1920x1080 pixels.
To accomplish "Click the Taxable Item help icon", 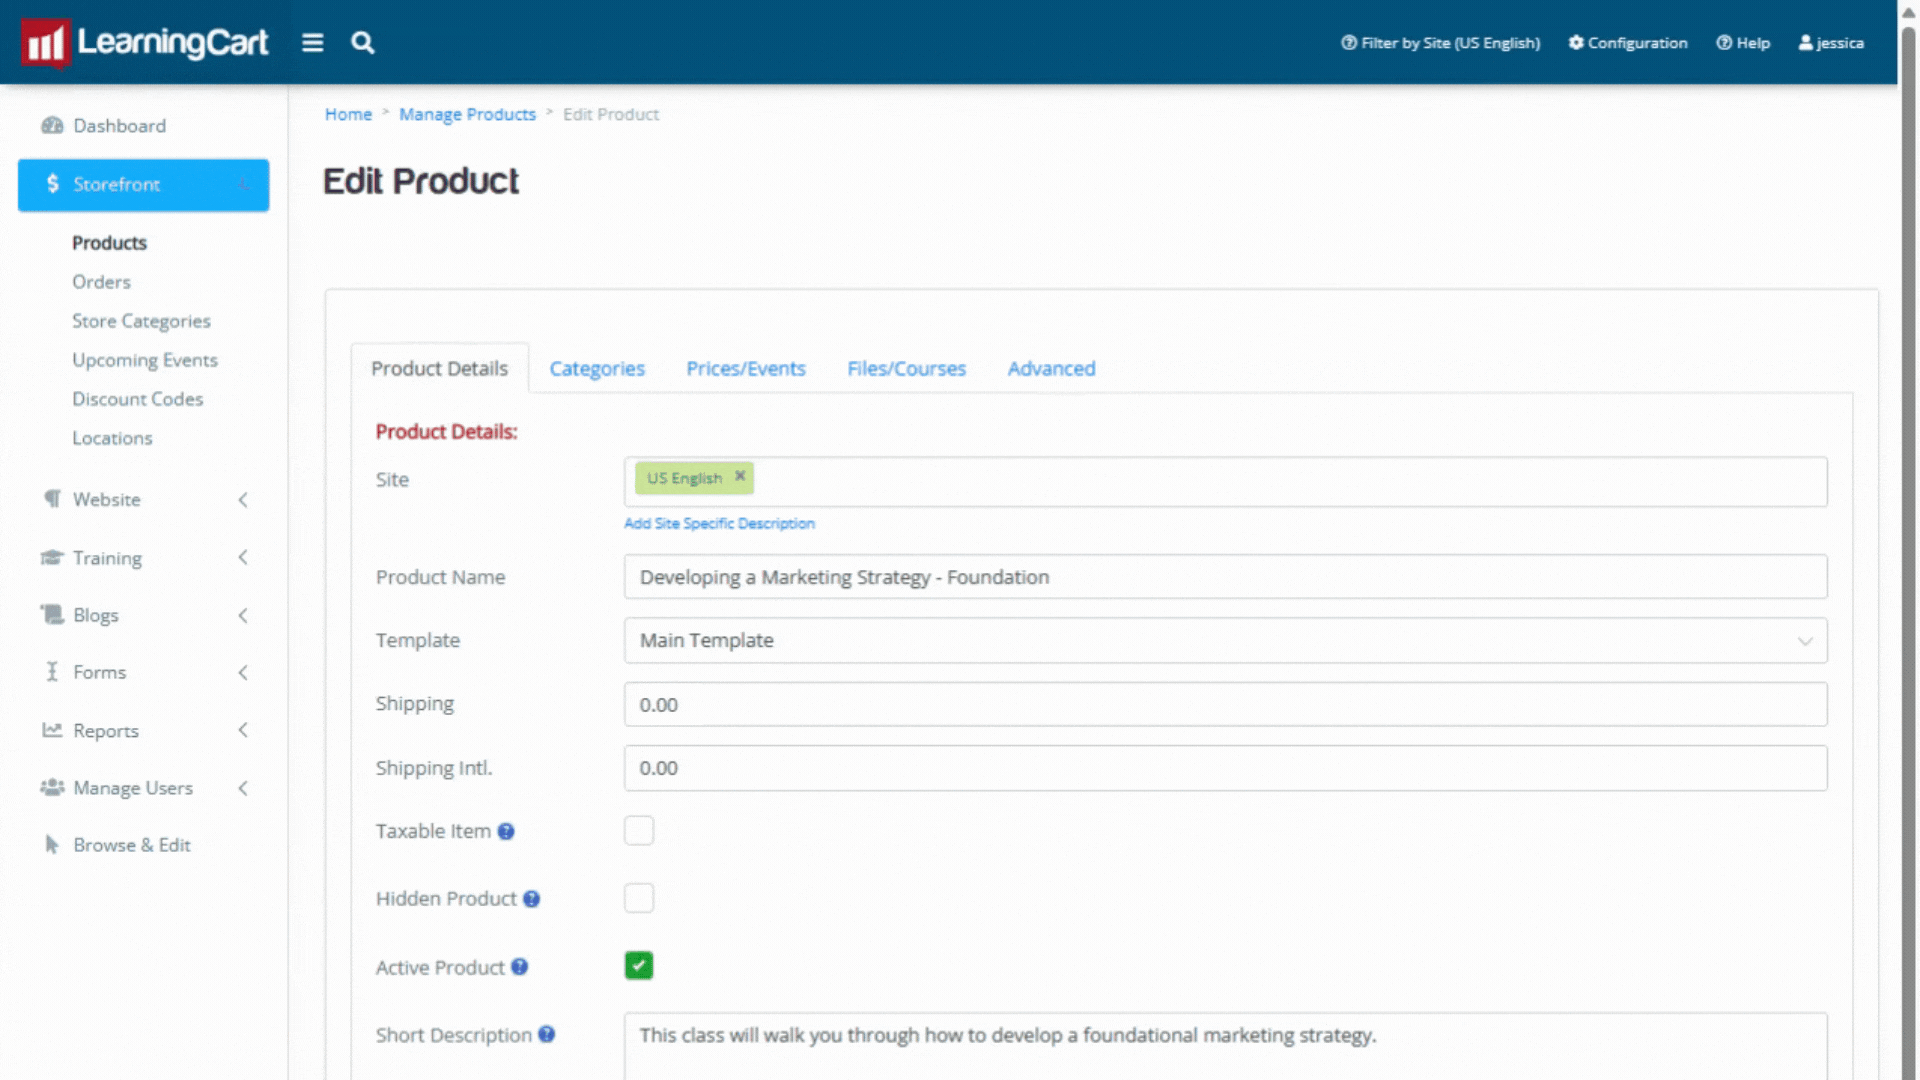I will coord(506,832).
